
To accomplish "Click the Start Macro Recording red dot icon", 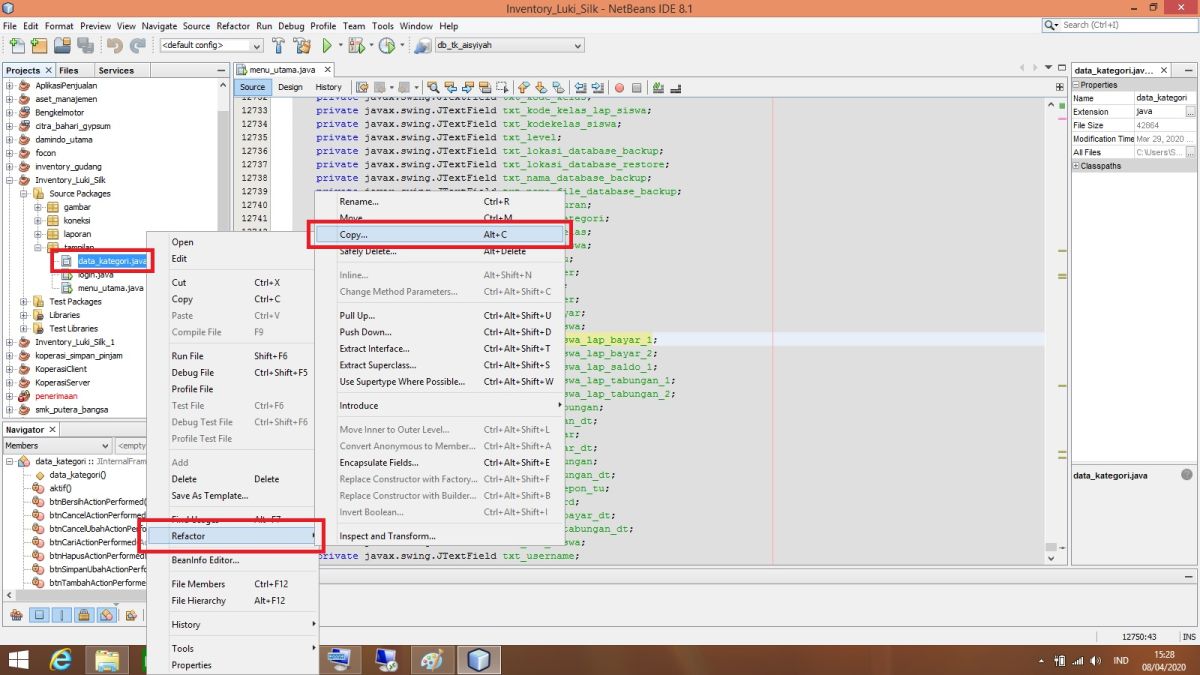I will click(x=619, y=87).
